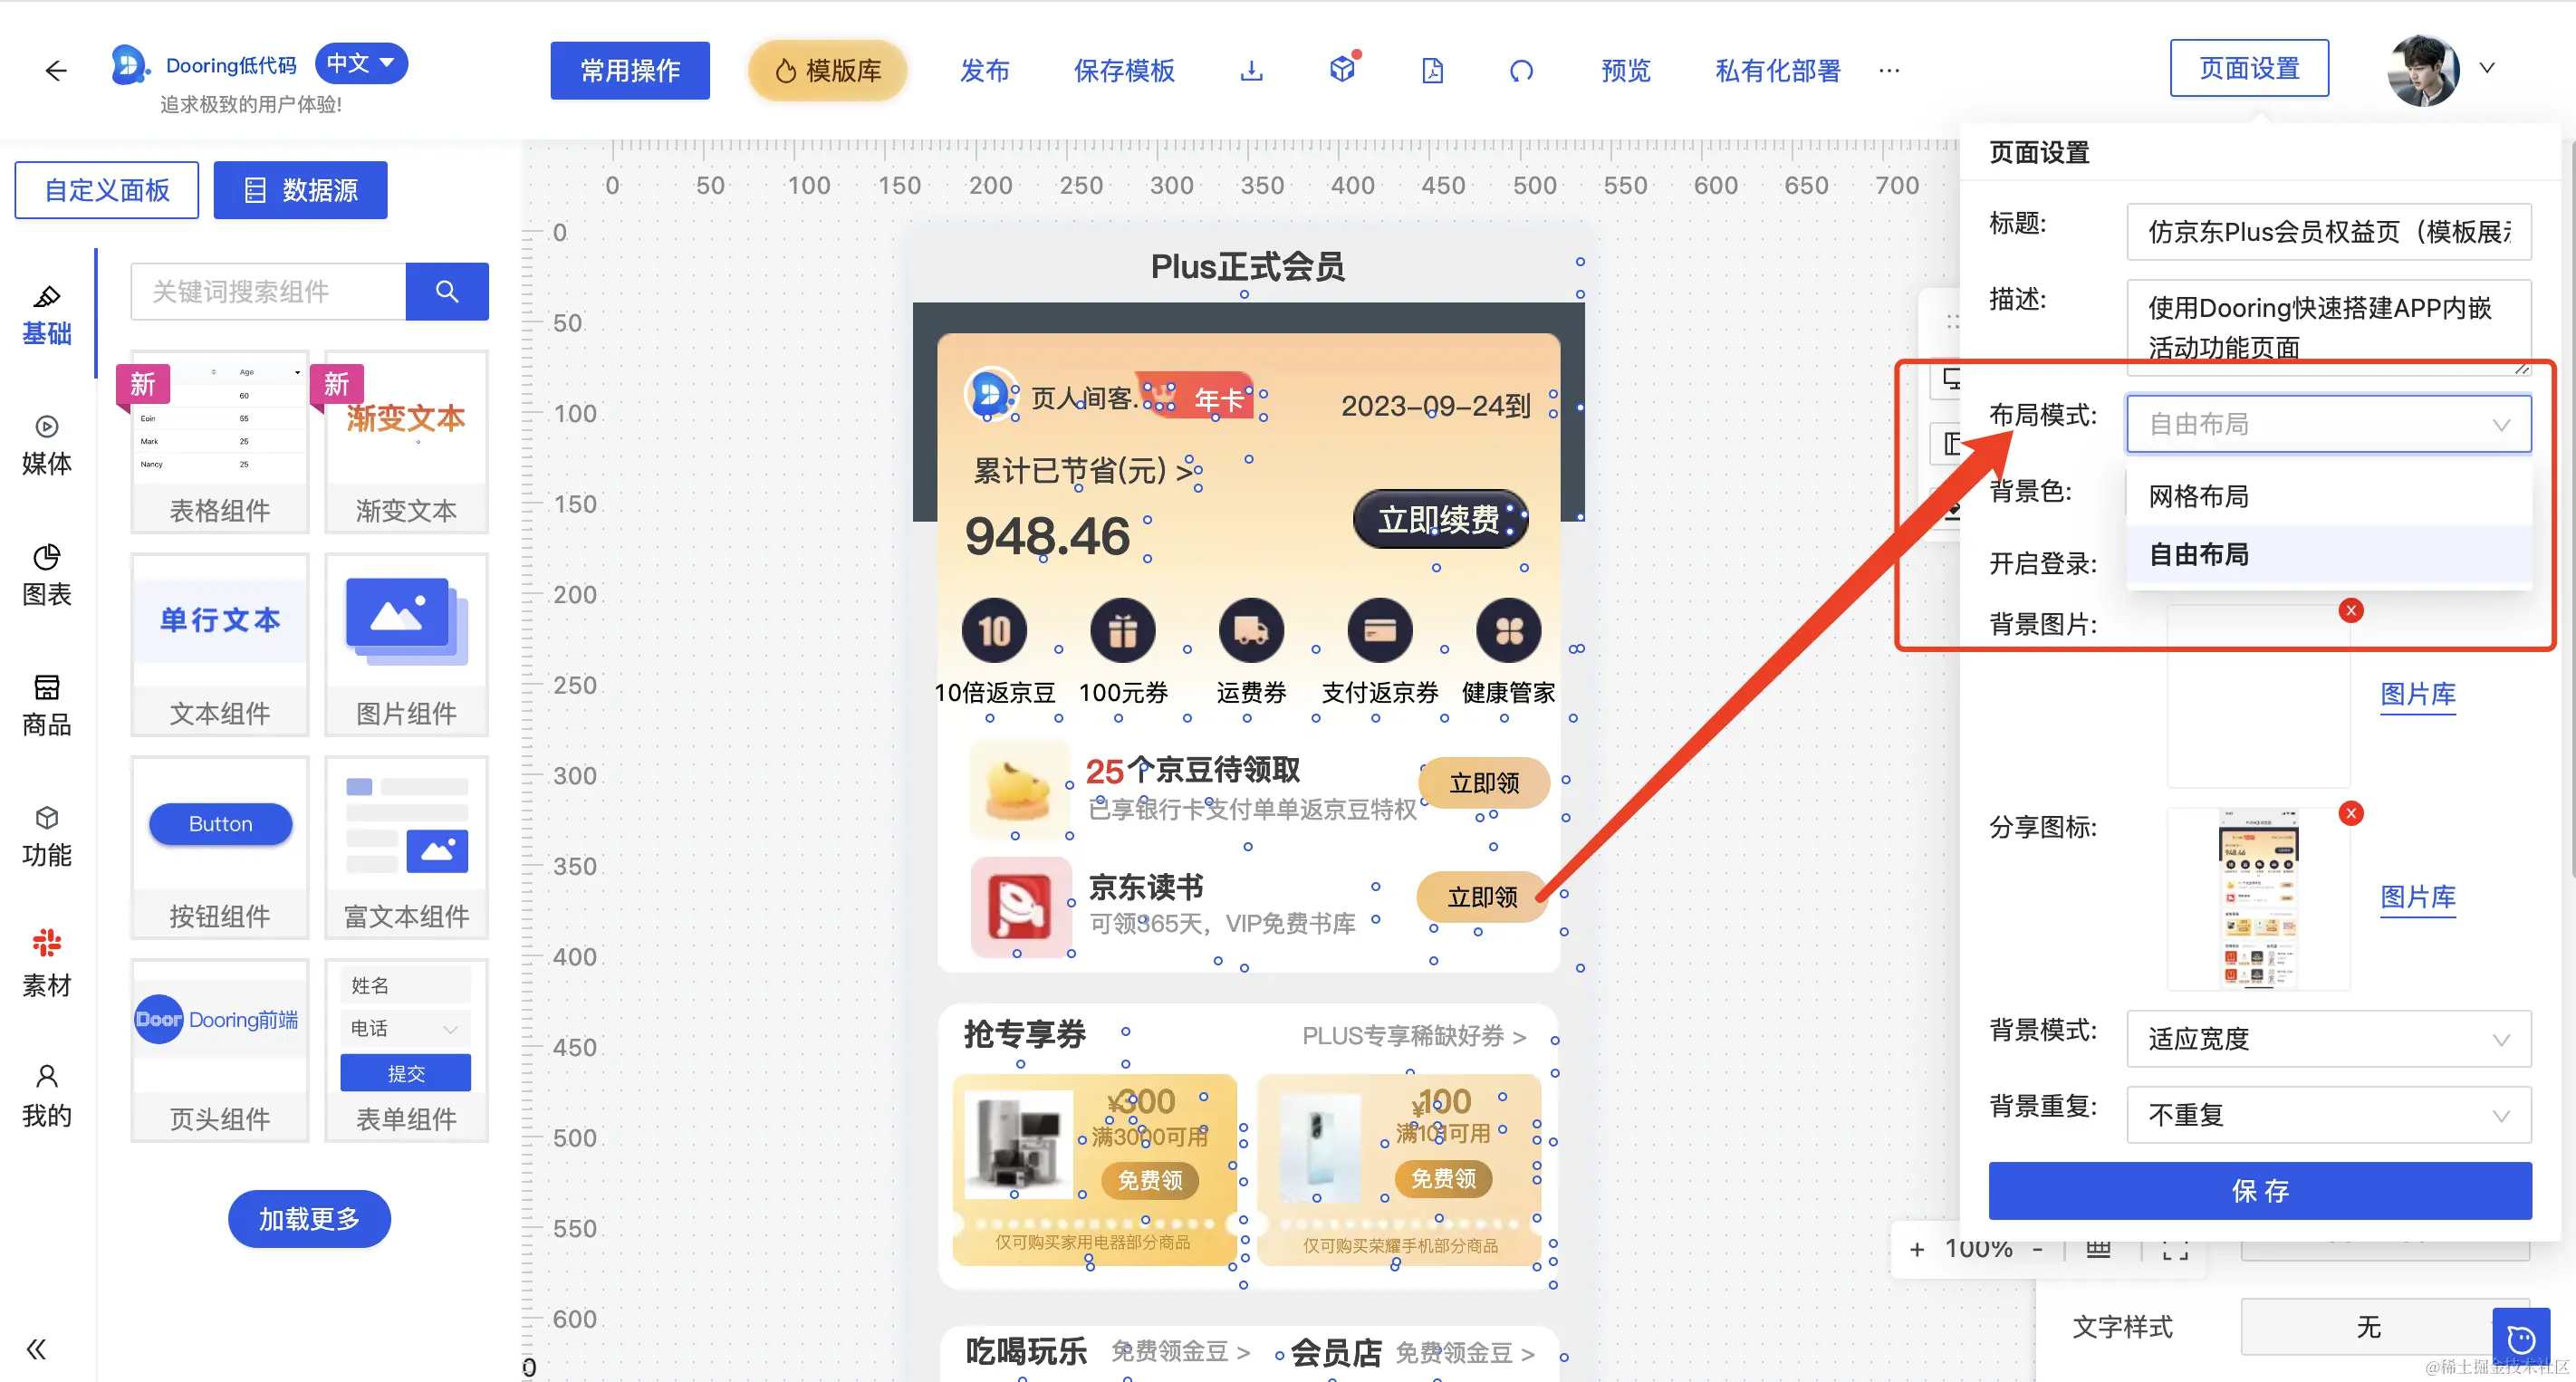The width and height of the screenshot is (2576, 1382).
Task: Open the 媒体 media category
Action: click(47, 444)
